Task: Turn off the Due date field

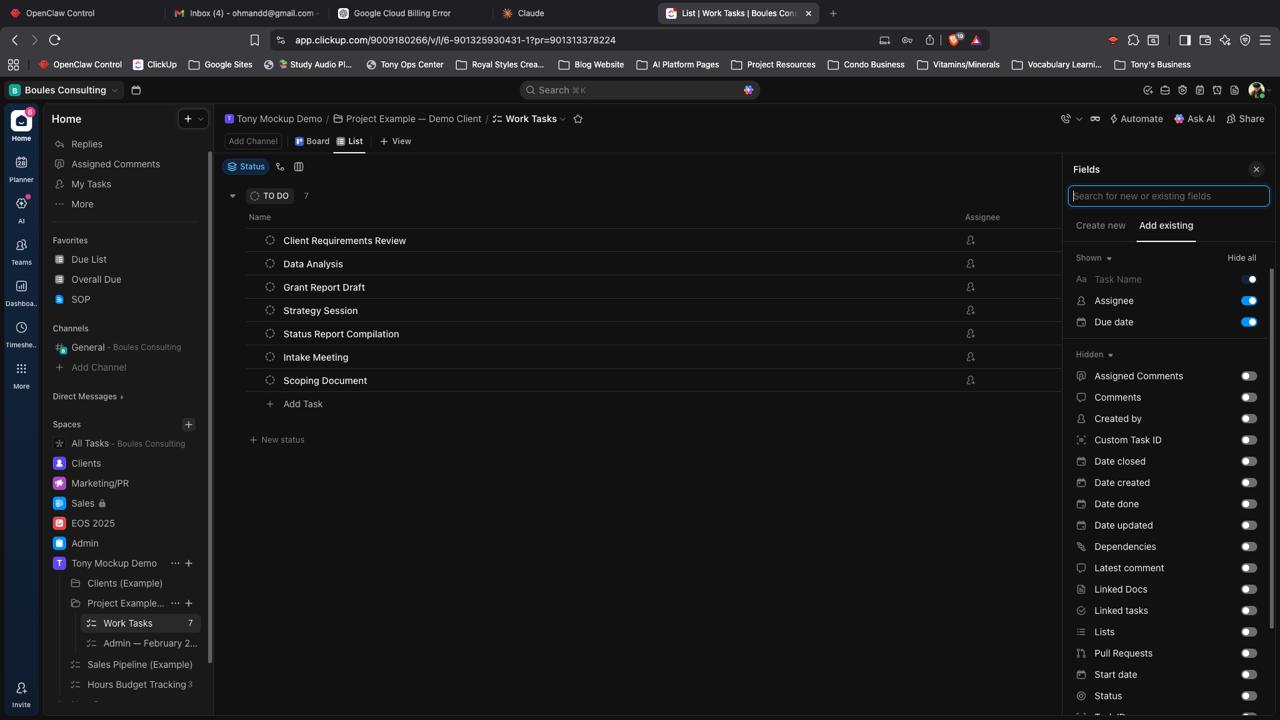Action: coord(1248,322)
